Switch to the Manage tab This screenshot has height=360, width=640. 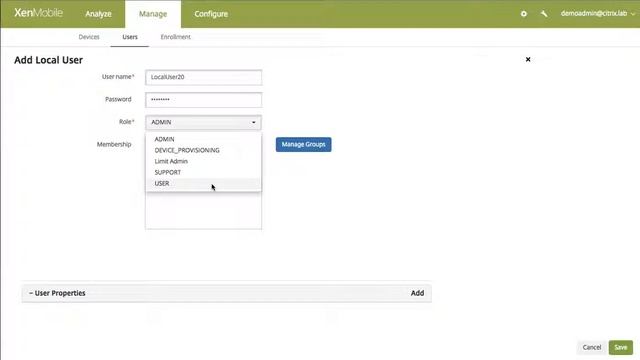coord(153,14)
